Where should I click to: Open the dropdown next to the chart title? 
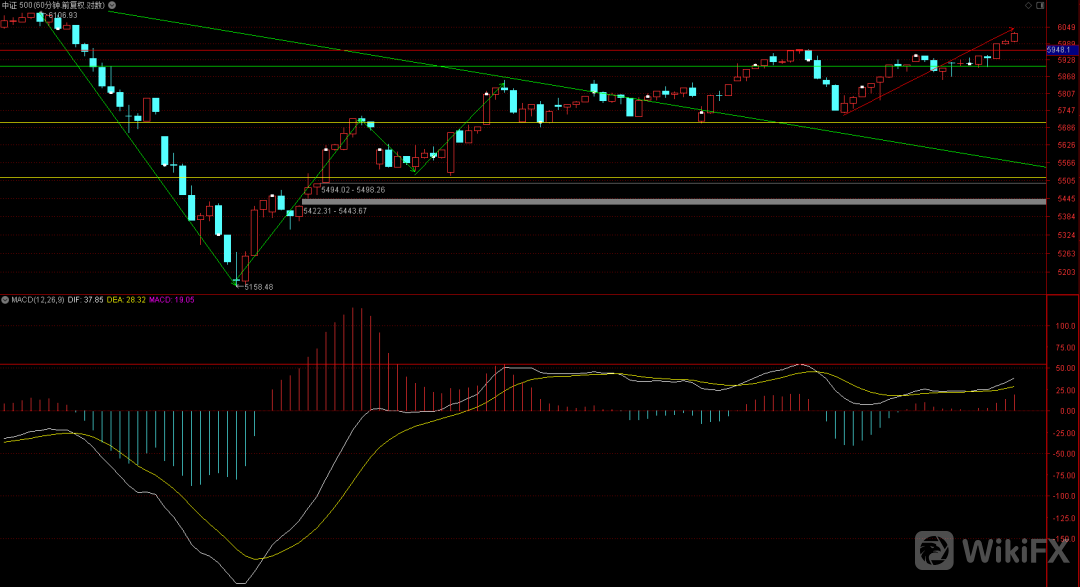(113, 6)
